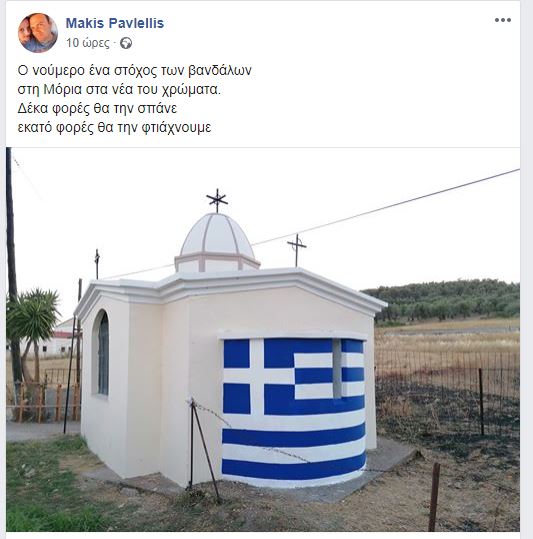This screenshot has width=533, height=539.
Task: Click the olive grove hillside in the photo
Action: coord(443,300)
